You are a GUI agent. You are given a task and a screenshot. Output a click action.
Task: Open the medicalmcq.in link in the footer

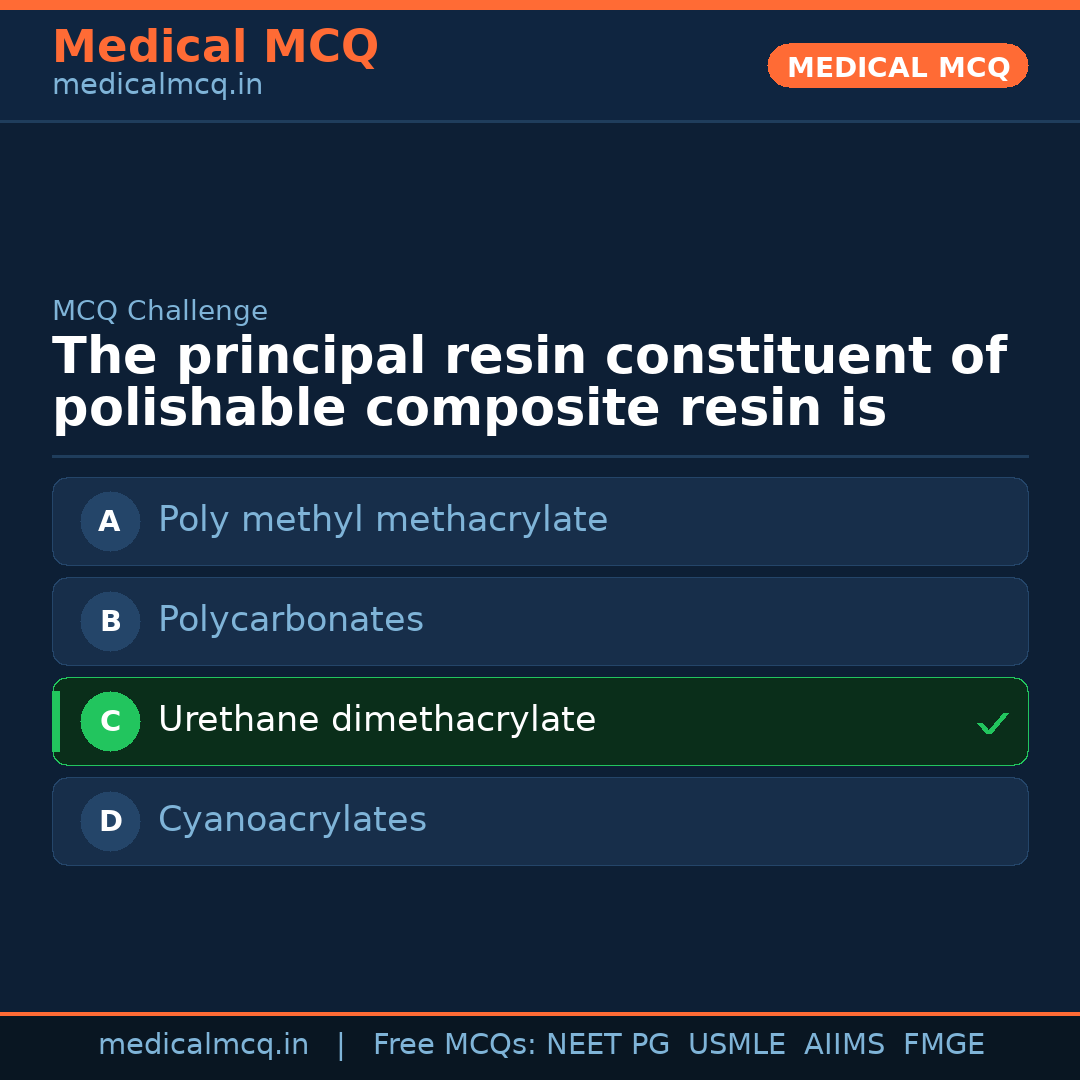click(x=203, y=1045)
